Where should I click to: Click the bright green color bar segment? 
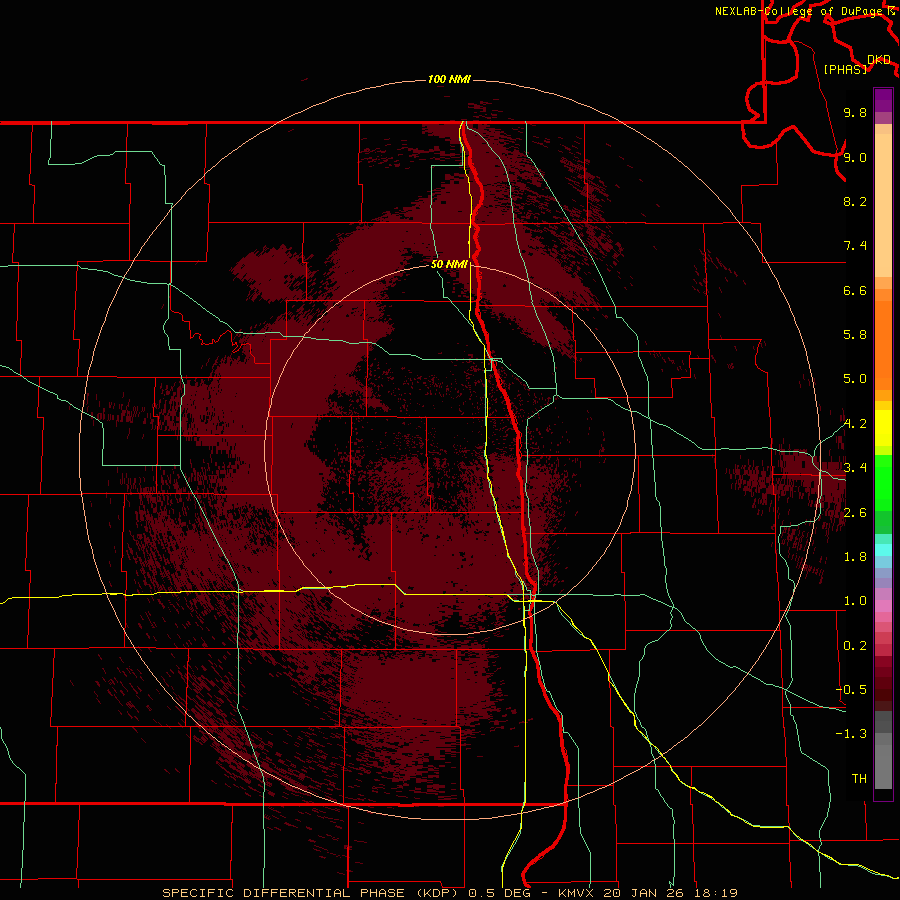(883, 483)
